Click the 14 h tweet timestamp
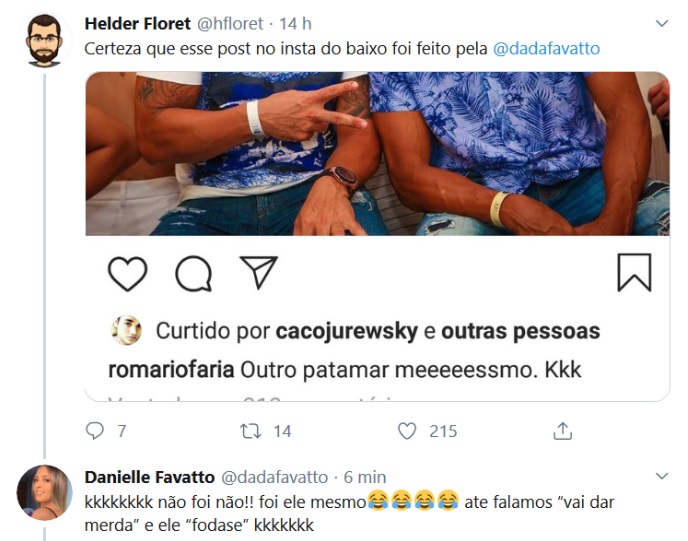Screen dimensions: 688x541 tap(295, 24)
